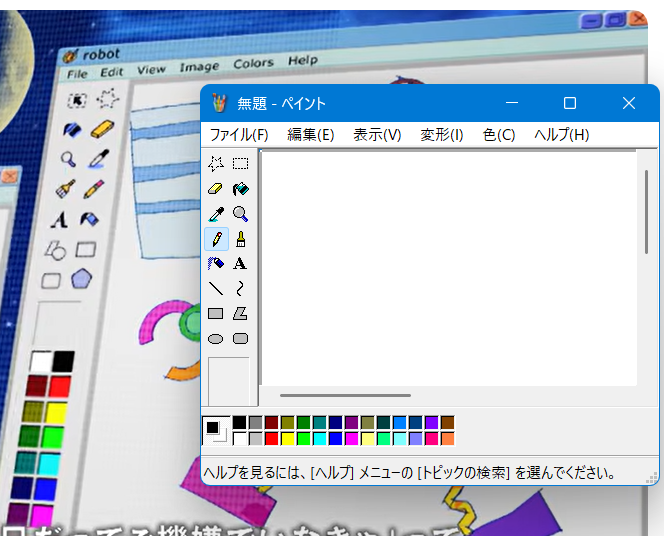Open the File menu in robot window
Screen dimensions: 664x536
77,74
